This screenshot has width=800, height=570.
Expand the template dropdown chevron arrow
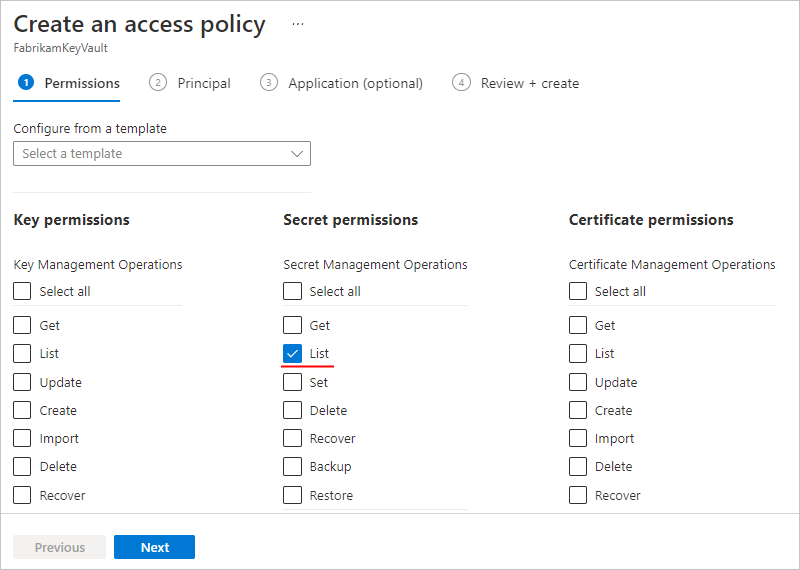[x=297, y=154]
